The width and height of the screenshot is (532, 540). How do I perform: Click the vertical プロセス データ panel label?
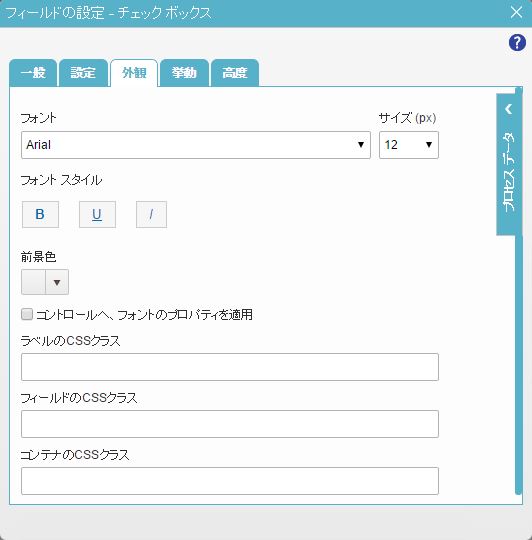509,171
